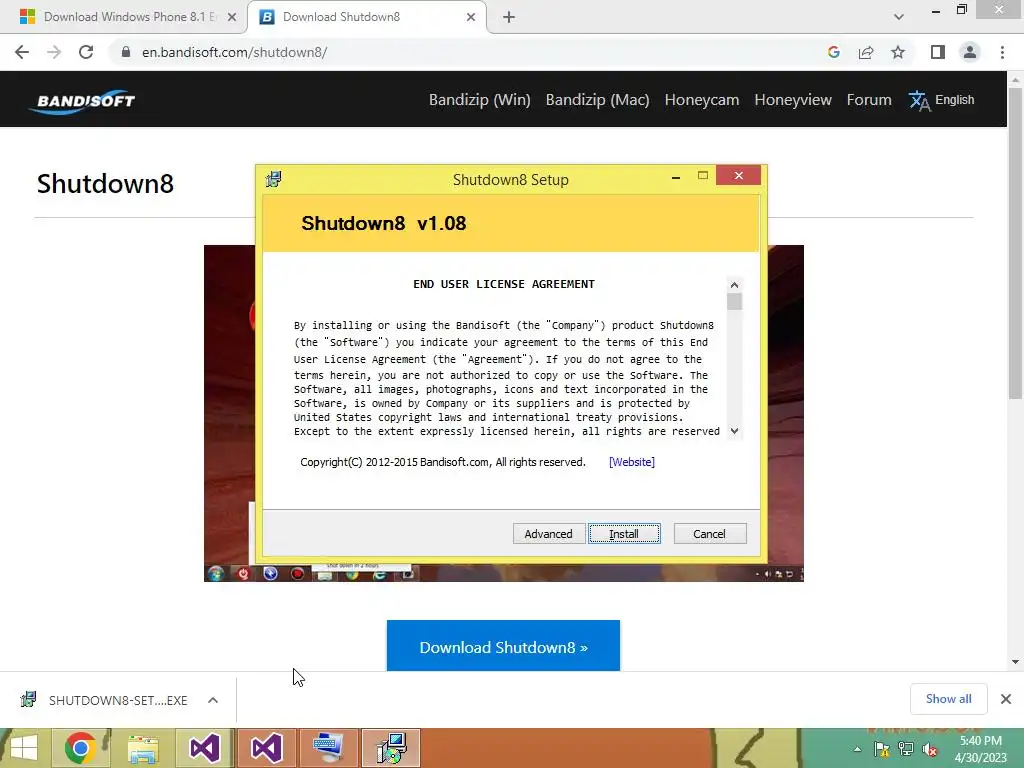Open first Visual Studio taskbar icon
1024x768 pixels.
click(x=204, y=748)
